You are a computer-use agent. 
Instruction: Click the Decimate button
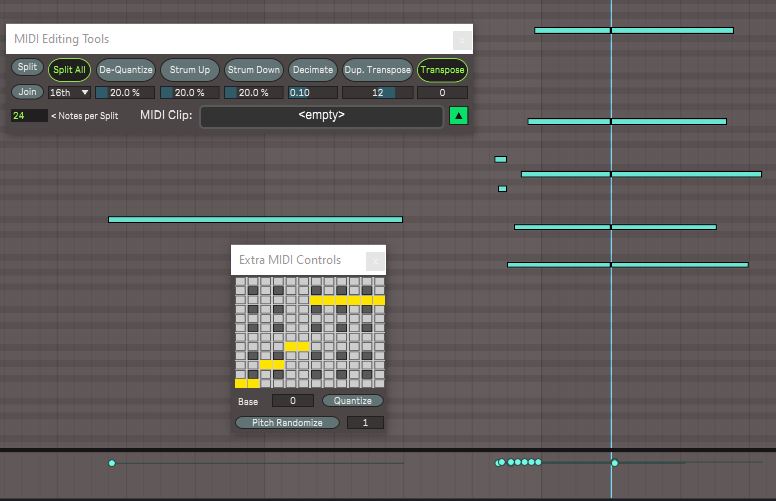click(312, 70)
